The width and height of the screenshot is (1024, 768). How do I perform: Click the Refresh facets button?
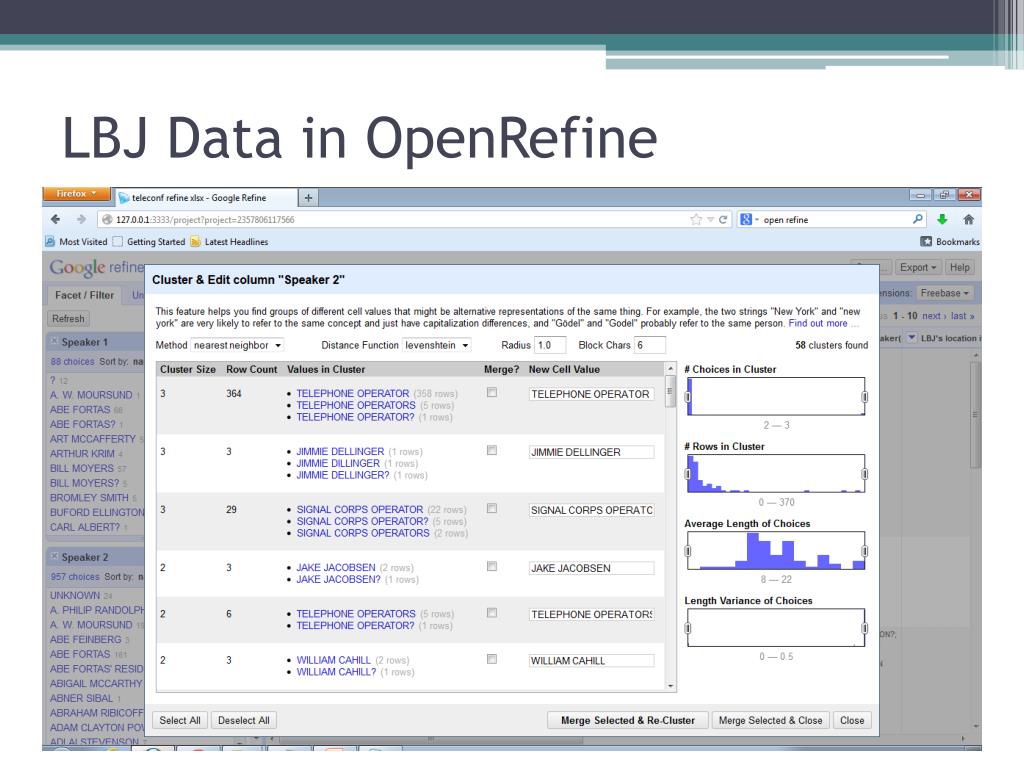pos(69,319)
